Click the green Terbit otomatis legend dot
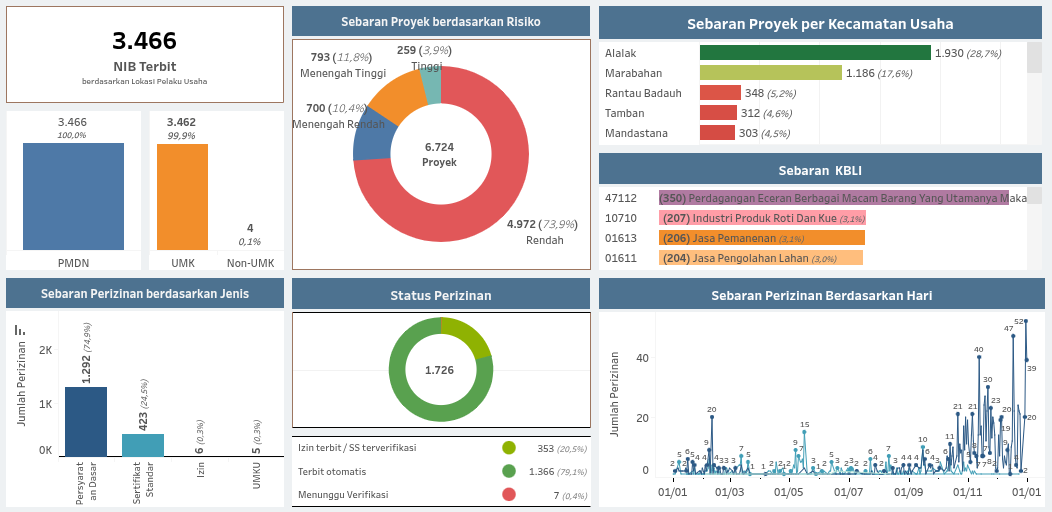The width and height of the screenshot is (1052, 512). tap(509, 471)
